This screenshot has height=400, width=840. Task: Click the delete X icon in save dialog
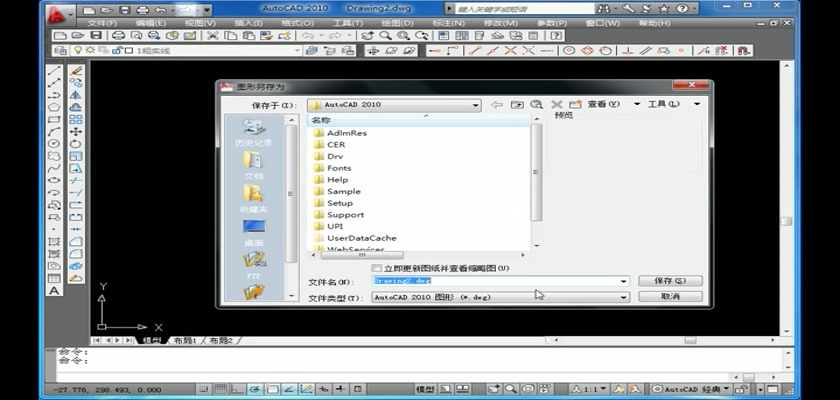(557, 104)
